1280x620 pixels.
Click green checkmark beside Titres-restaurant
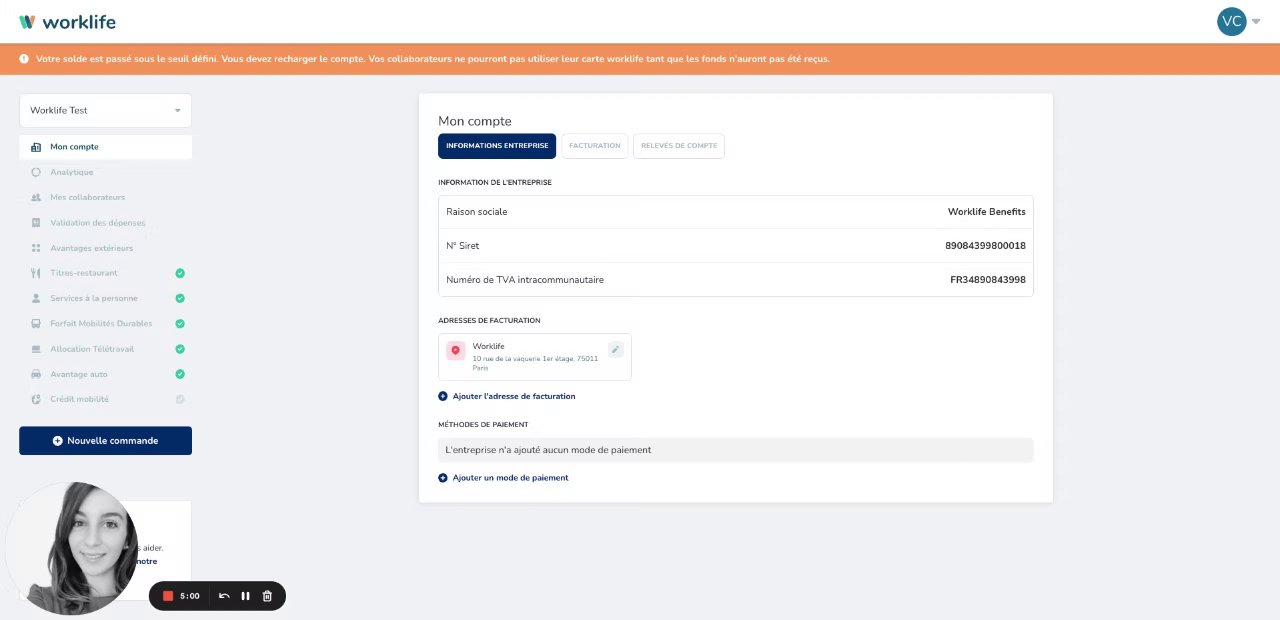click(x=180, y=273)
